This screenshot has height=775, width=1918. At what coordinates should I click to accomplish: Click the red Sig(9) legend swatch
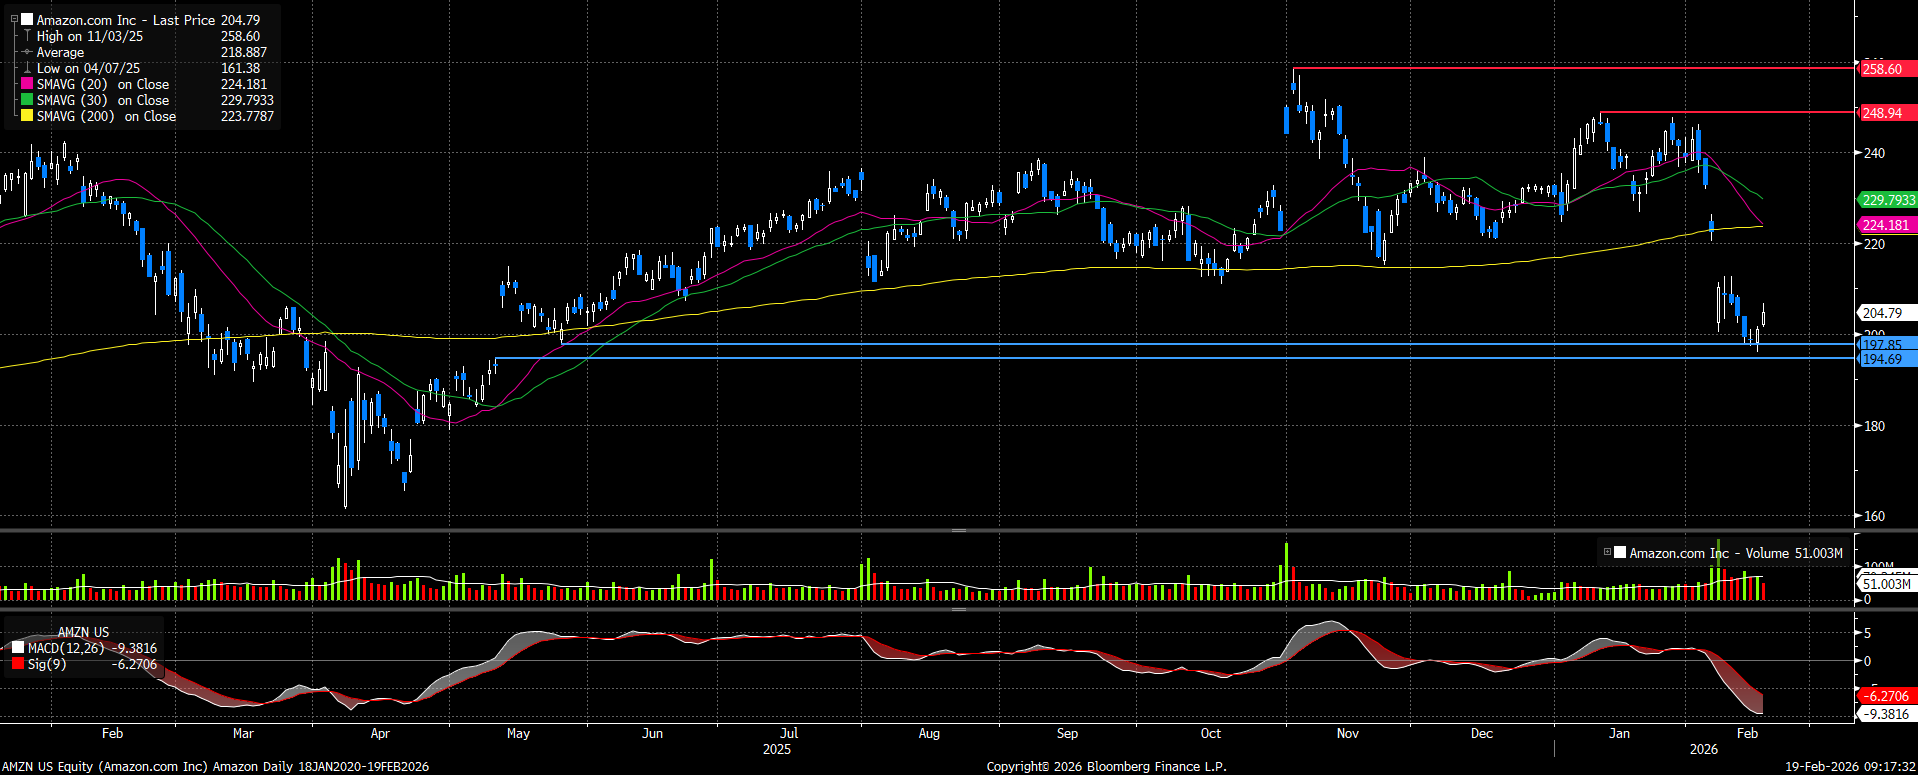(x=18, y=664)
